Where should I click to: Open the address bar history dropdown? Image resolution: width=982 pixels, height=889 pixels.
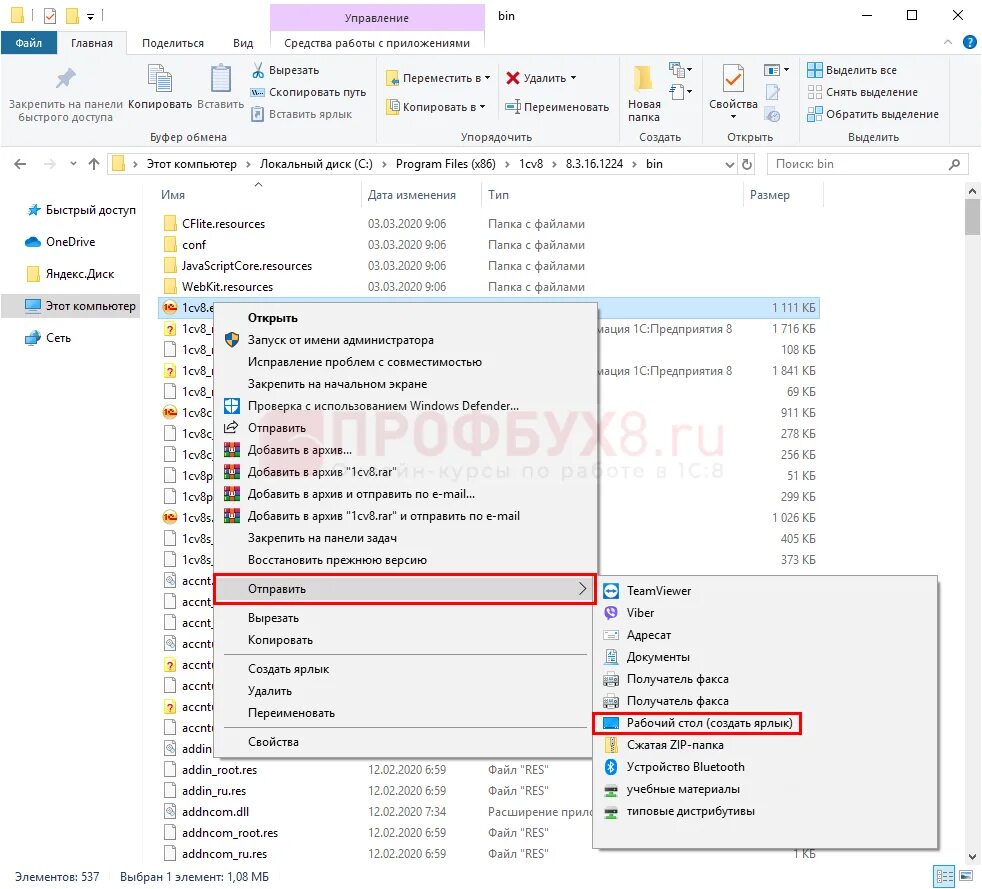coord(730,164)
